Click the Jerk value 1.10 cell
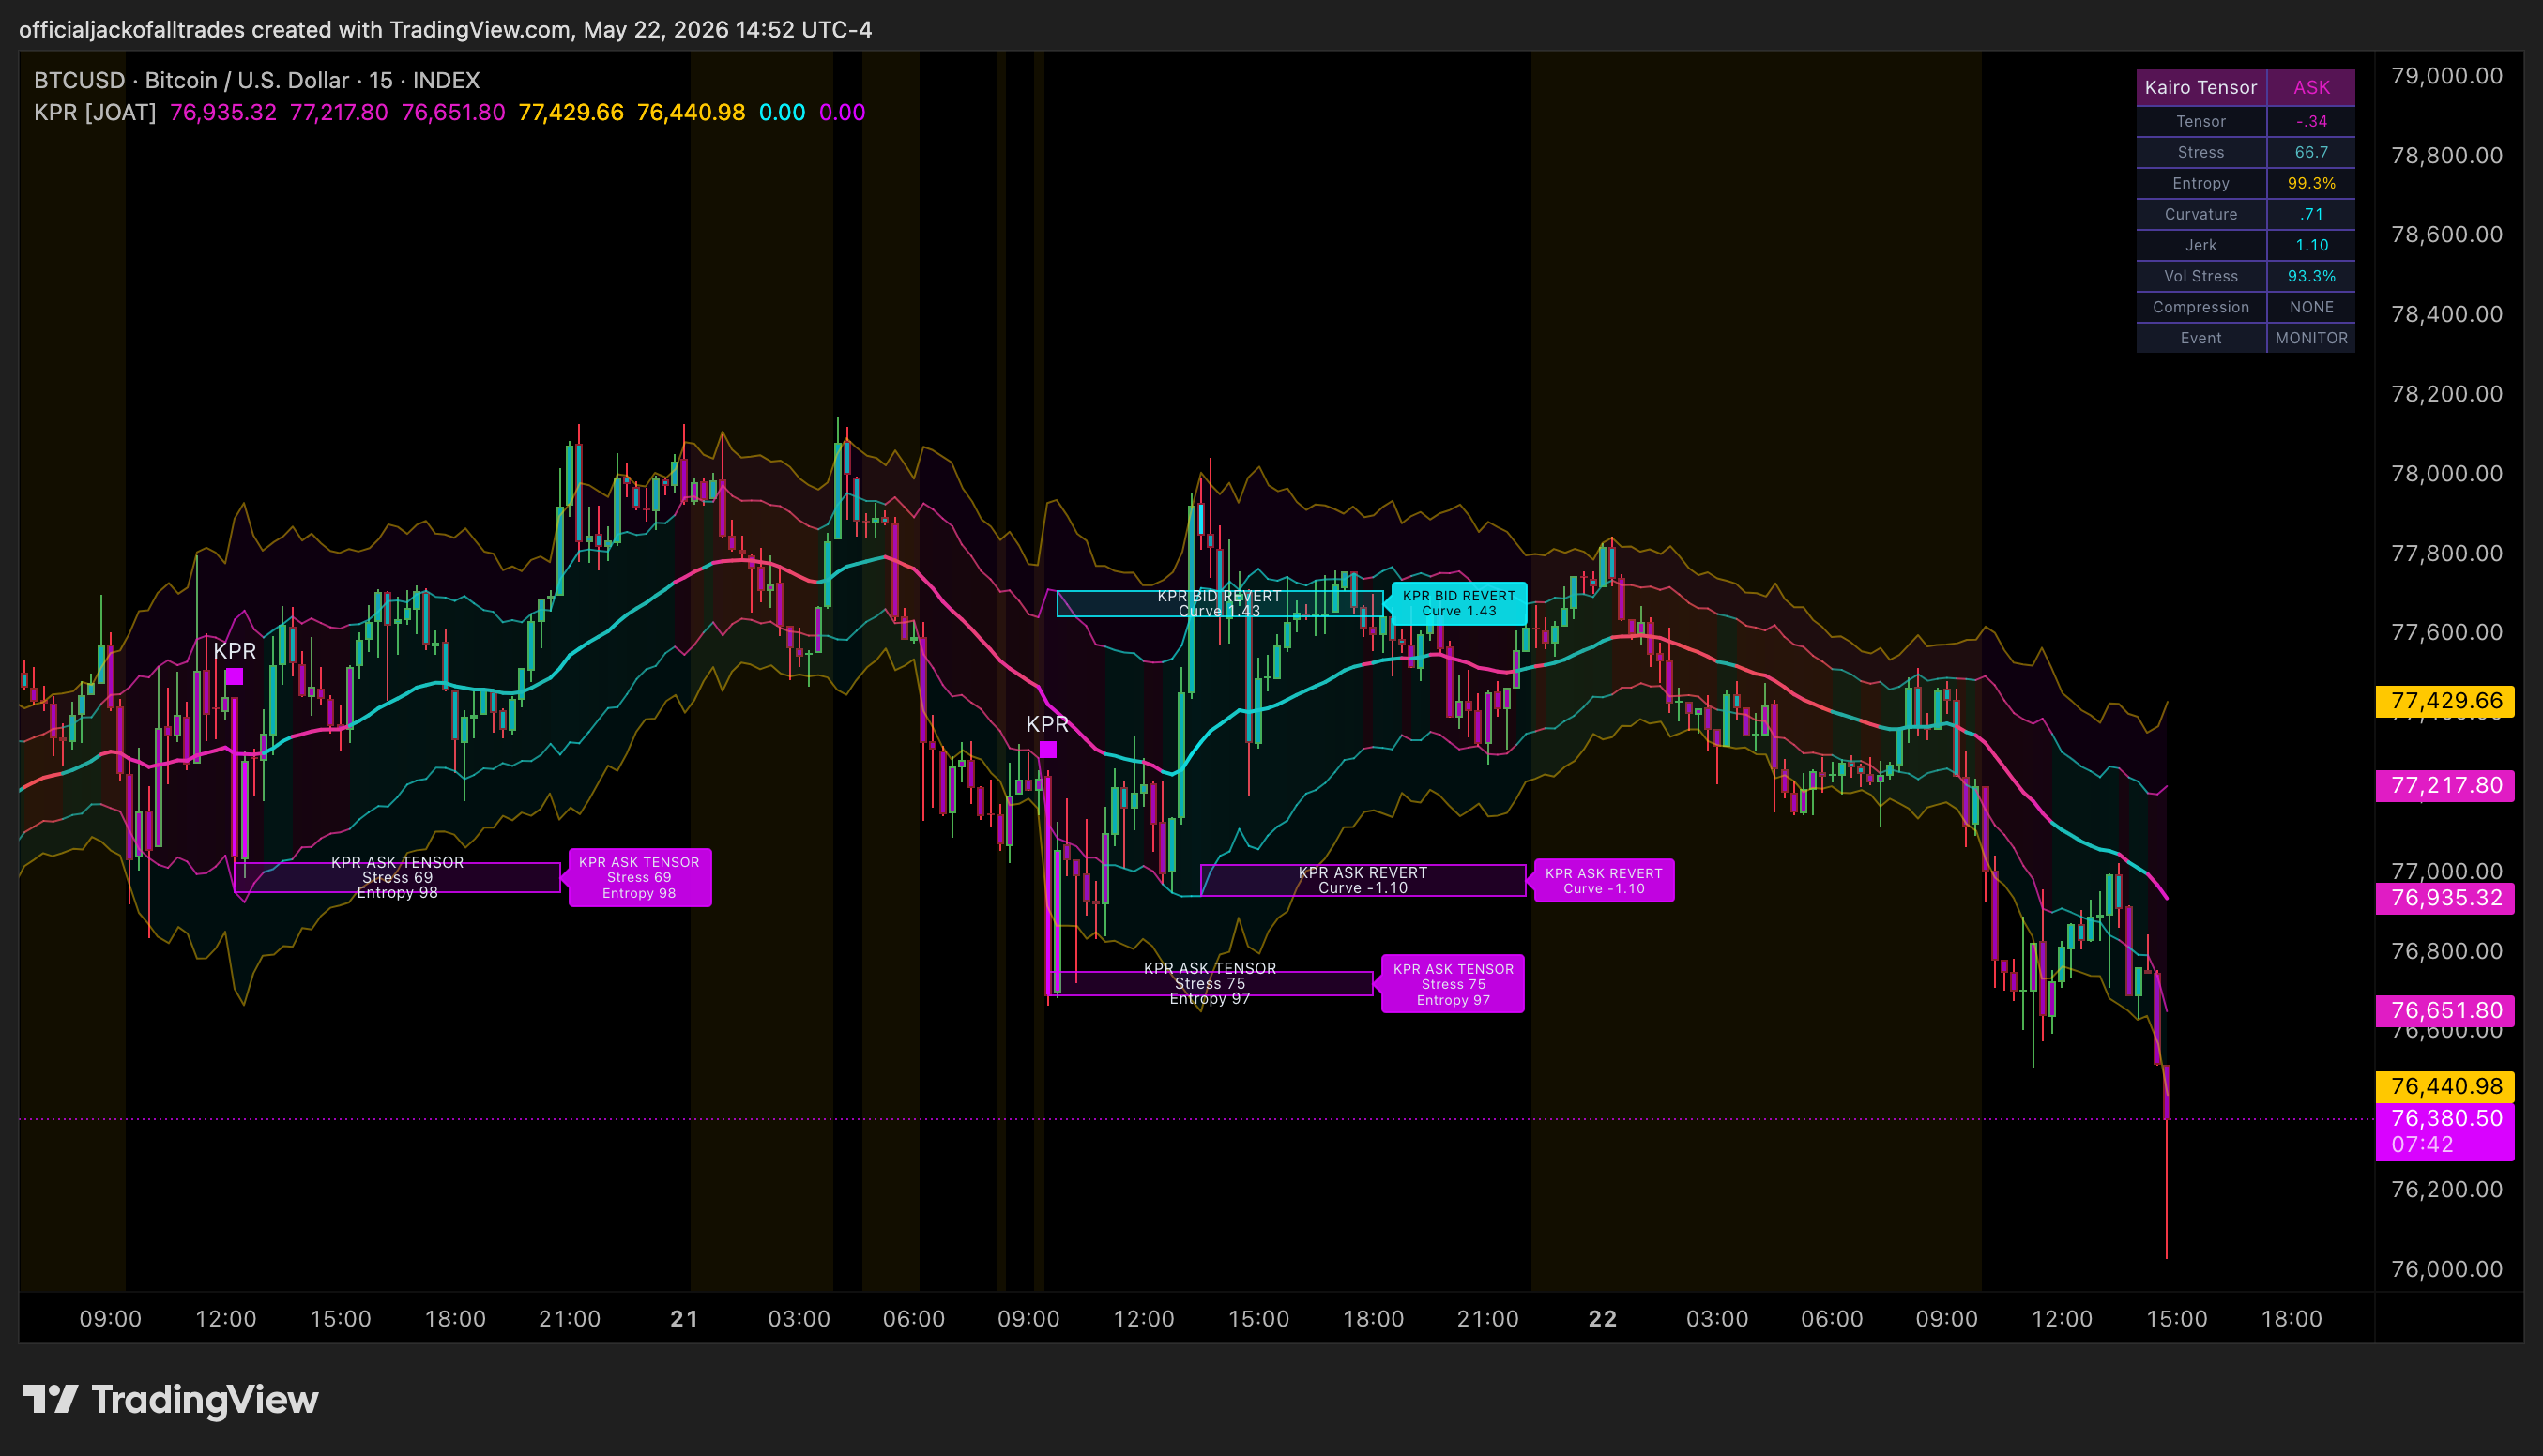This screenshot has width=2543, height=1456. [2311, 245]
